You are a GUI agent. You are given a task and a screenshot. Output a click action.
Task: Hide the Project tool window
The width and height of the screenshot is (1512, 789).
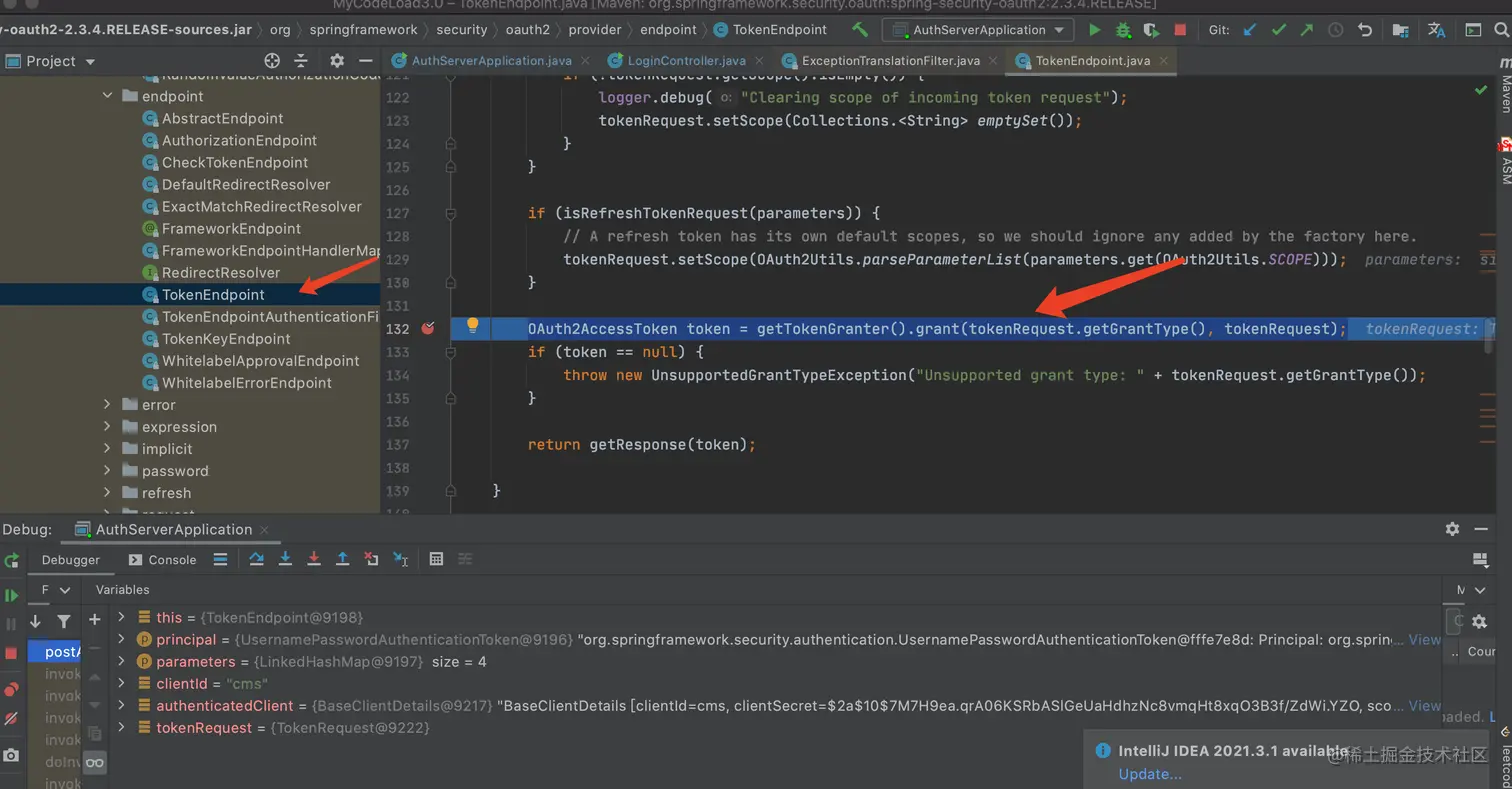pos(366,61)
